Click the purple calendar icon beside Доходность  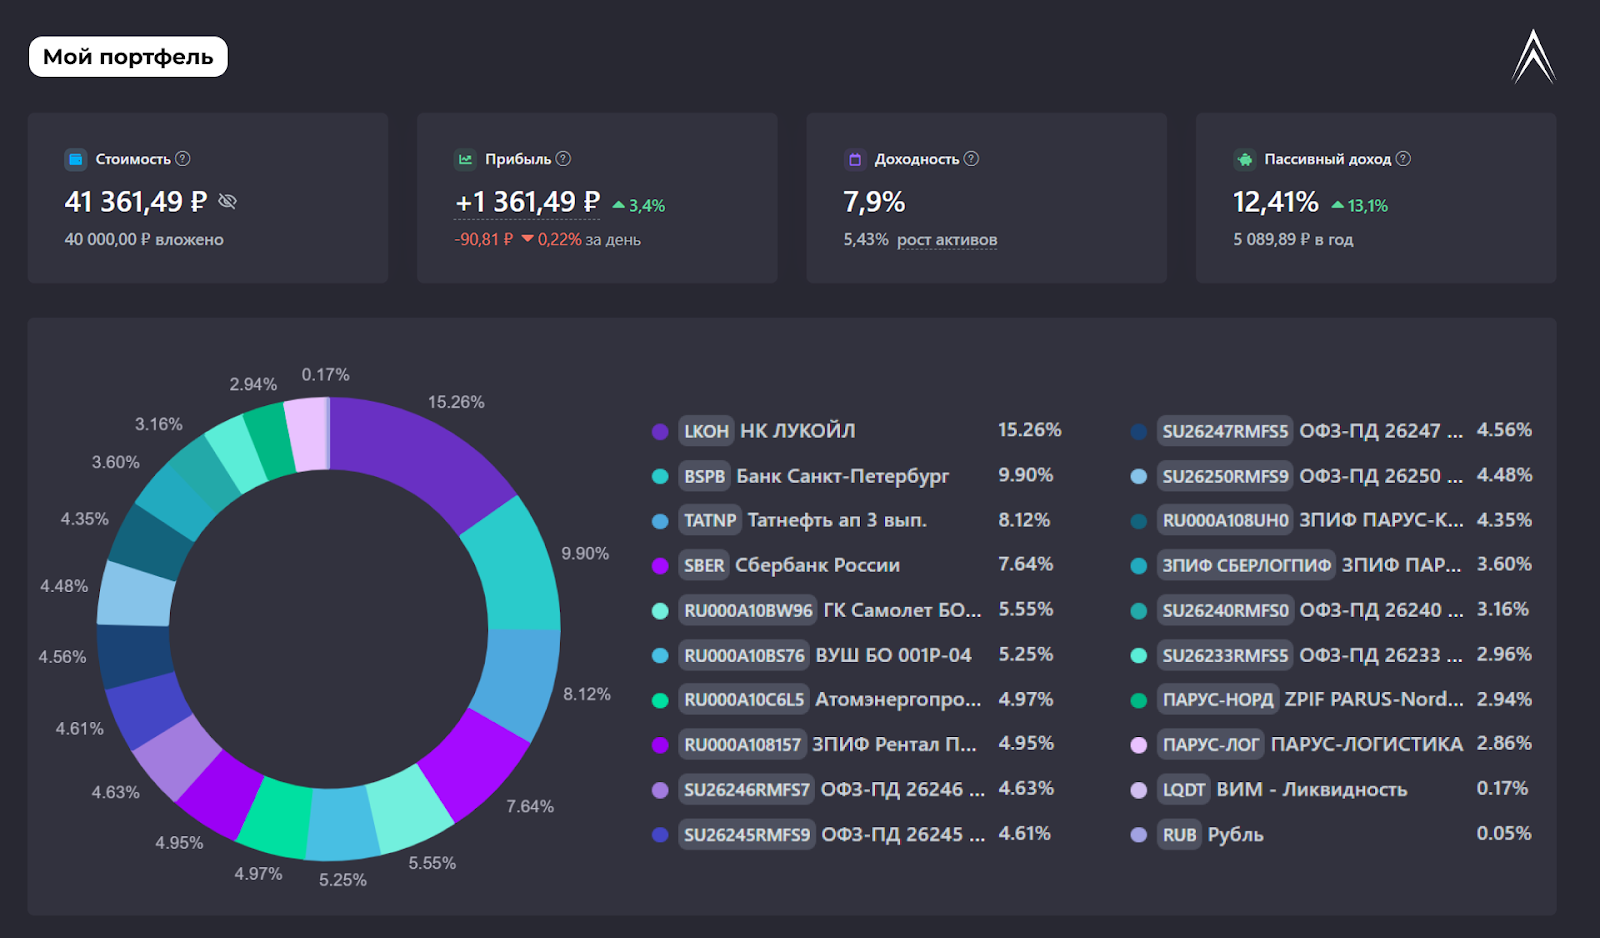pos(855,159)
